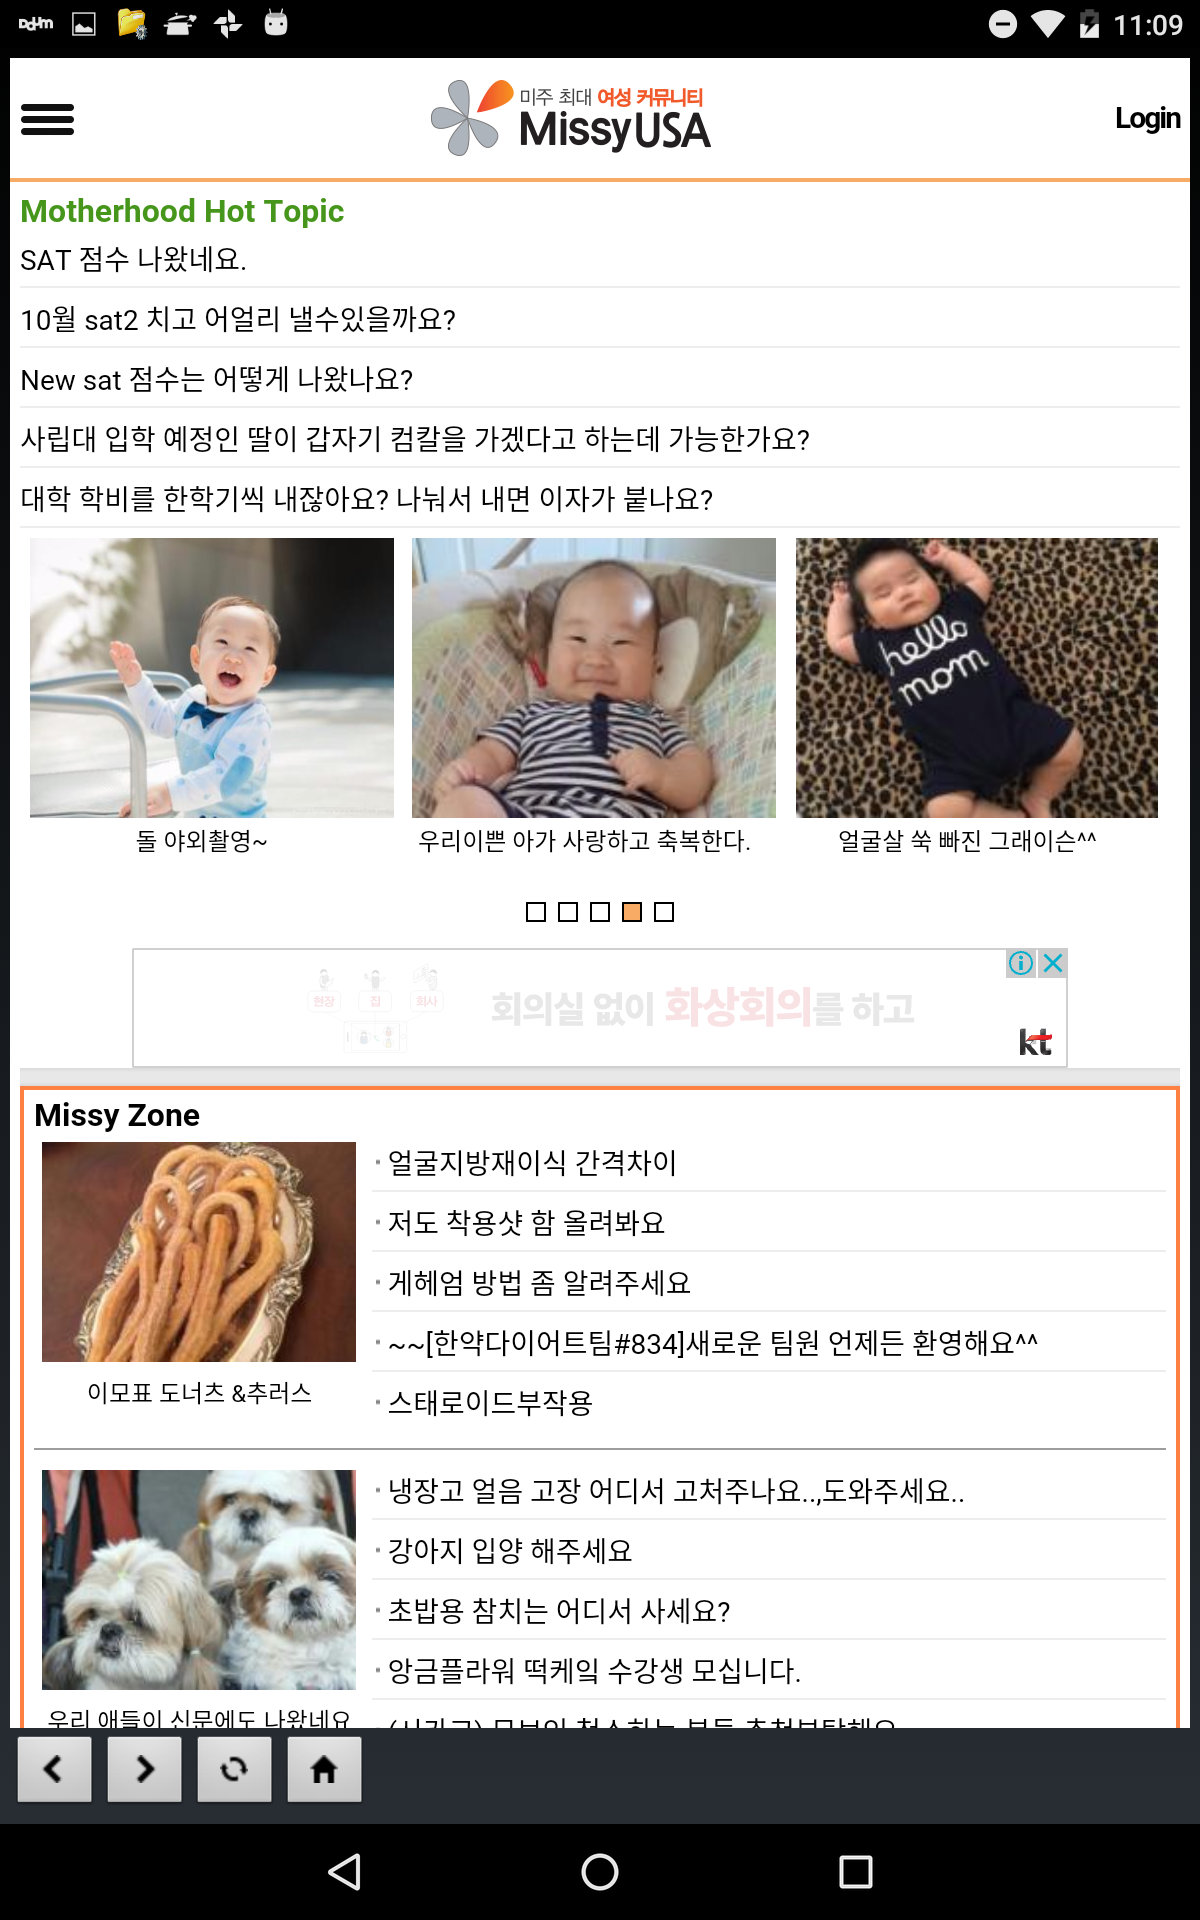Click the Login link

(x=1148, y=118)
